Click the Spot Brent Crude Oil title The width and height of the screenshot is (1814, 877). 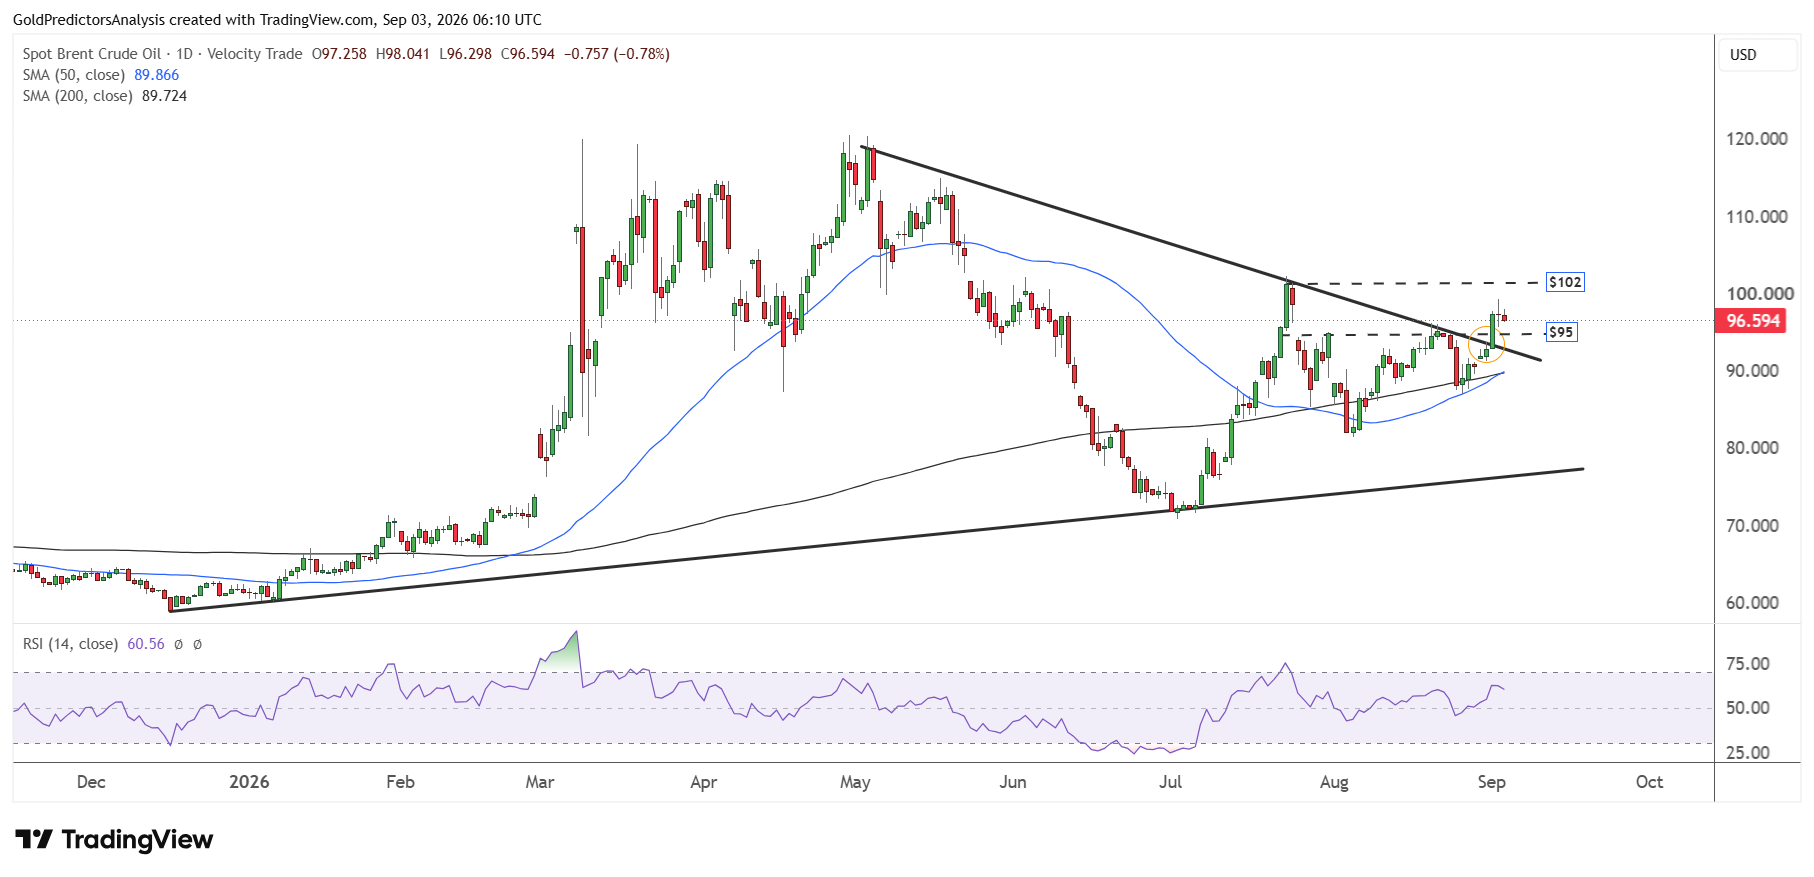click(92, 54)
